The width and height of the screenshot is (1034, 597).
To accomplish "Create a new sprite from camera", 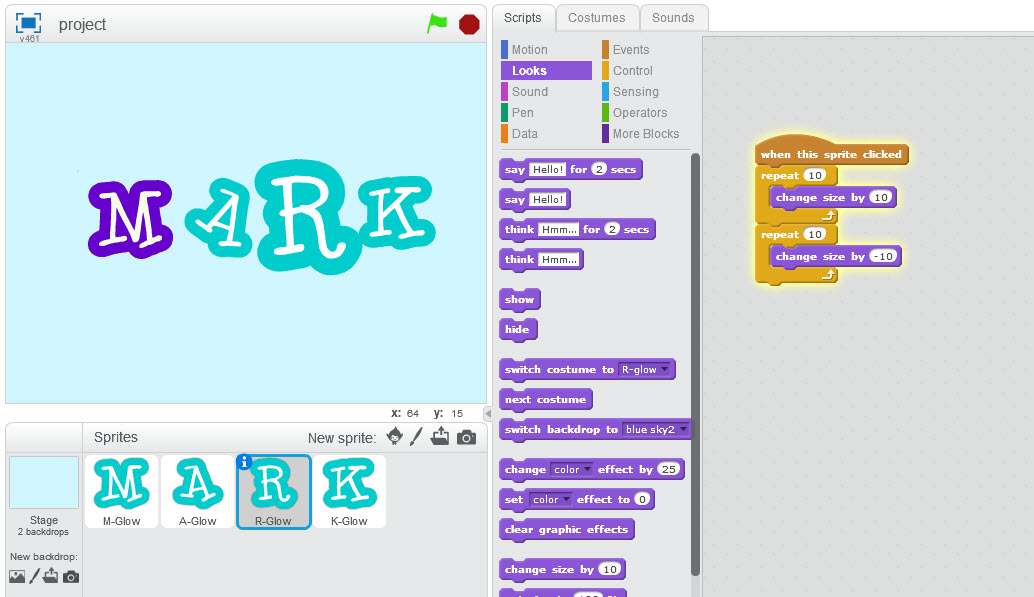I will [x=466, y=437].
